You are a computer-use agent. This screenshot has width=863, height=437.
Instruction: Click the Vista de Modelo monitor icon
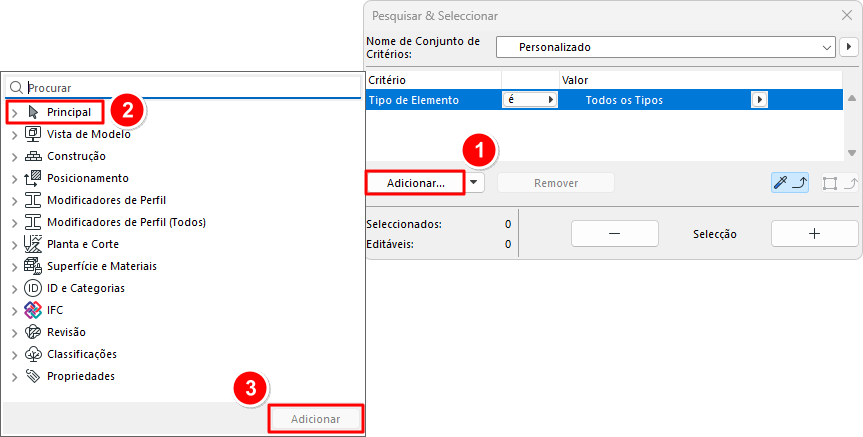33,134
